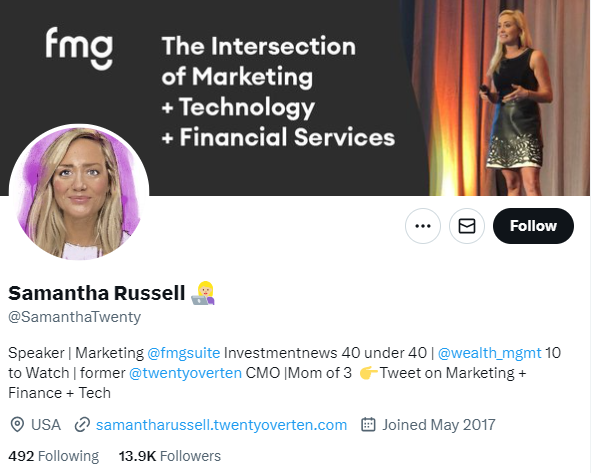The width and height of the screenshot is (599, 473).
Task: Click the link chain icon
Action: (x=82, y=425)
